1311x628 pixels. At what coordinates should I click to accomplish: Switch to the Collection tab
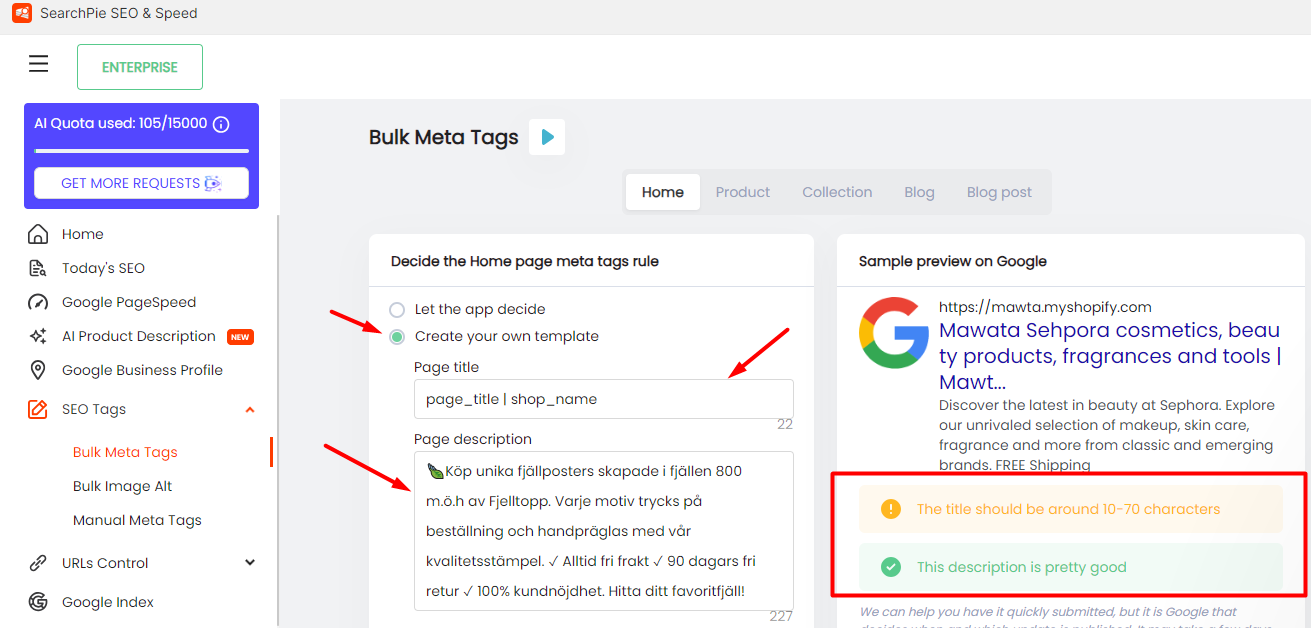pyautogui.click(x=837, y=192)
